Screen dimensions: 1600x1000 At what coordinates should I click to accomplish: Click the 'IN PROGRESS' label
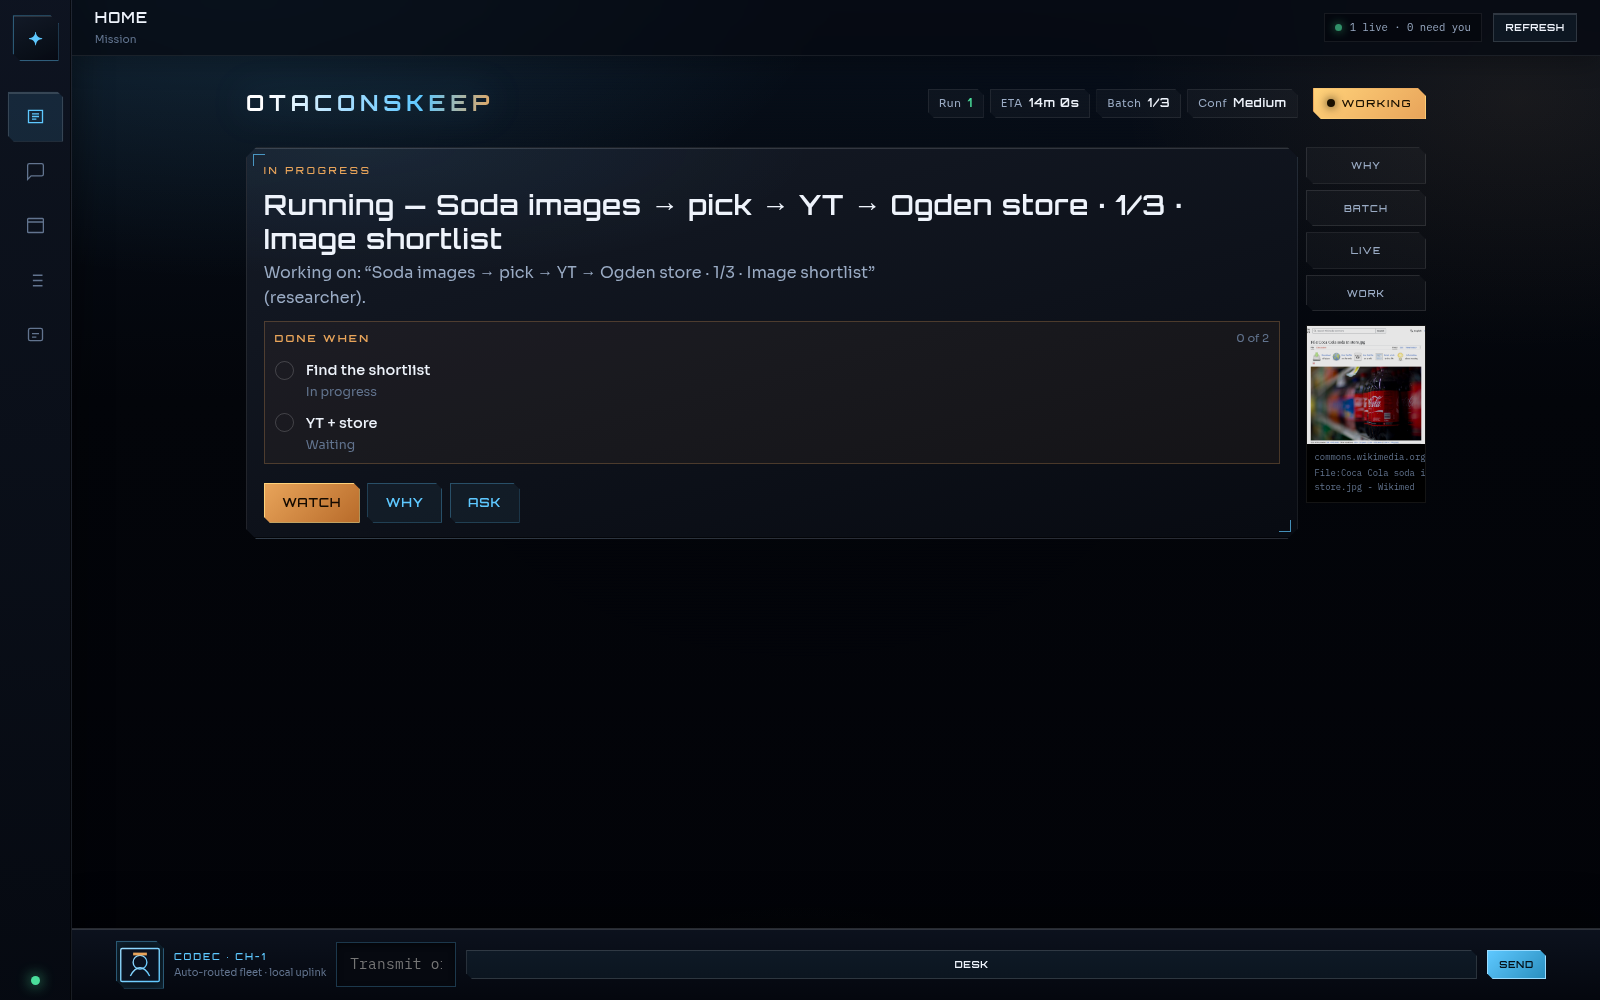click(316, 171)
